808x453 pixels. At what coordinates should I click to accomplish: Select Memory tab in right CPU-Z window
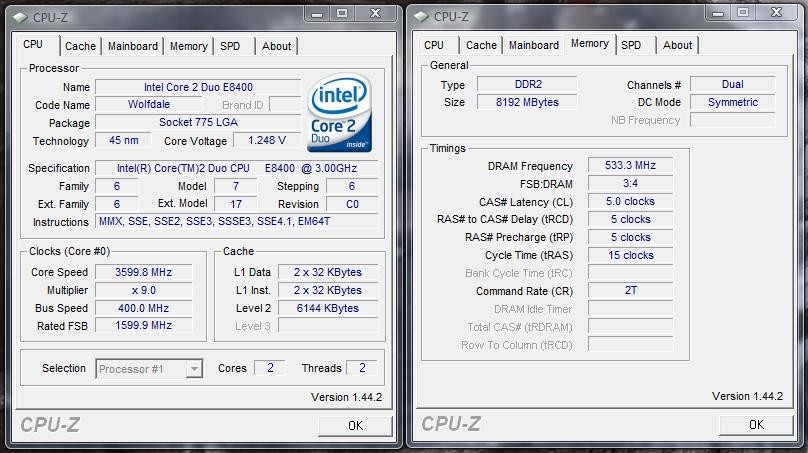(x=590, y=44)
